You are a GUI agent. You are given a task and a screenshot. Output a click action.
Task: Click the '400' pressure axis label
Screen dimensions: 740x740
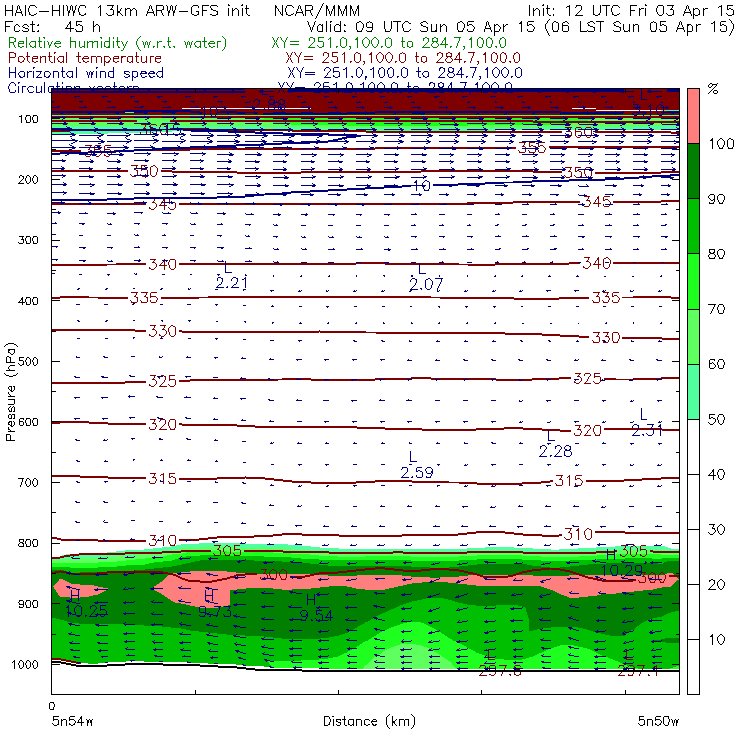(28, 301)
